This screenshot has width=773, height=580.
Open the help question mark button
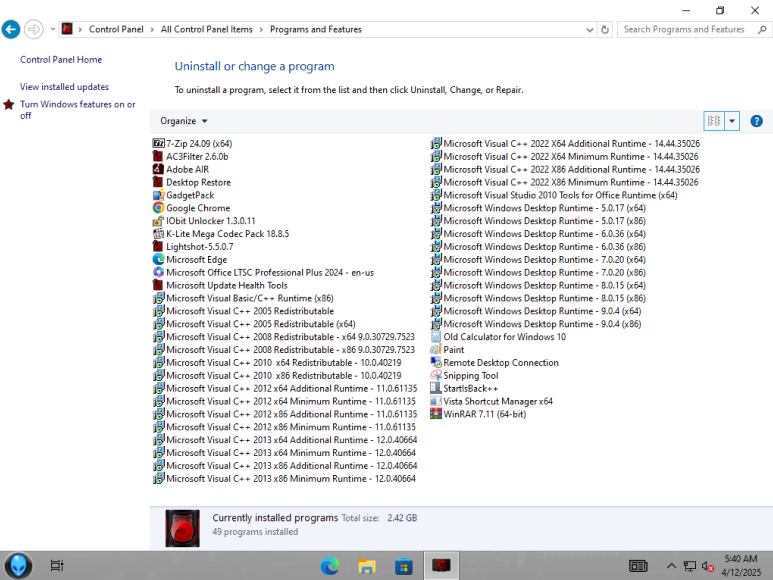tap(756, 121)
